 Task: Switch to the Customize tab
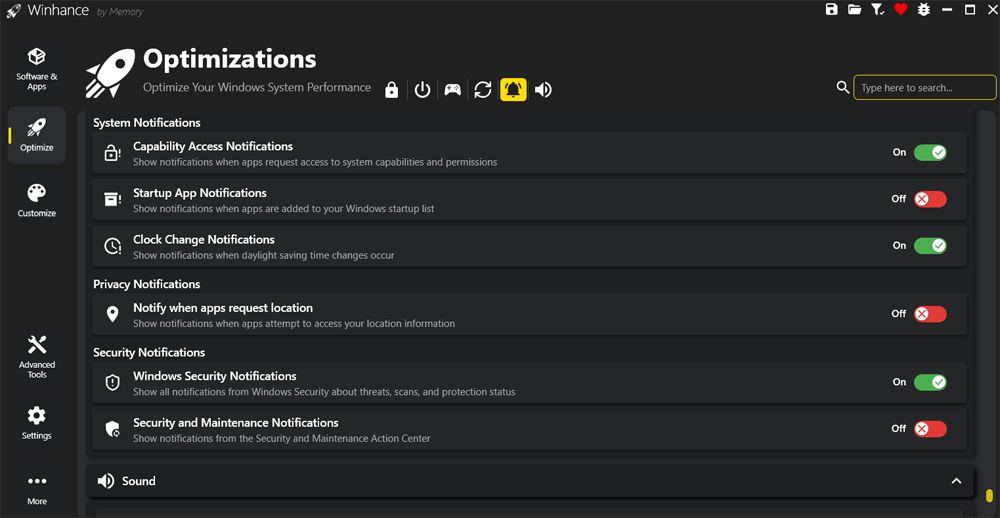(37, 200)
